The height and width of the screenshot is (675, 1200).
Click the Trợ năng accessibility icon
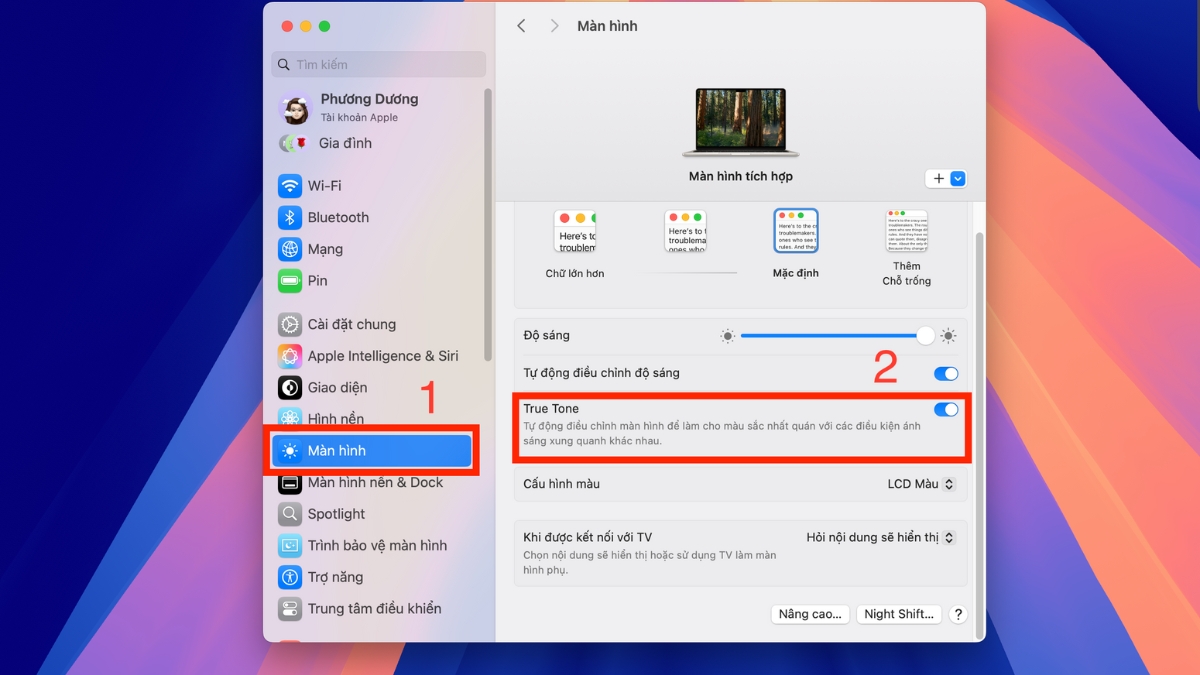(x=290, y=577)
